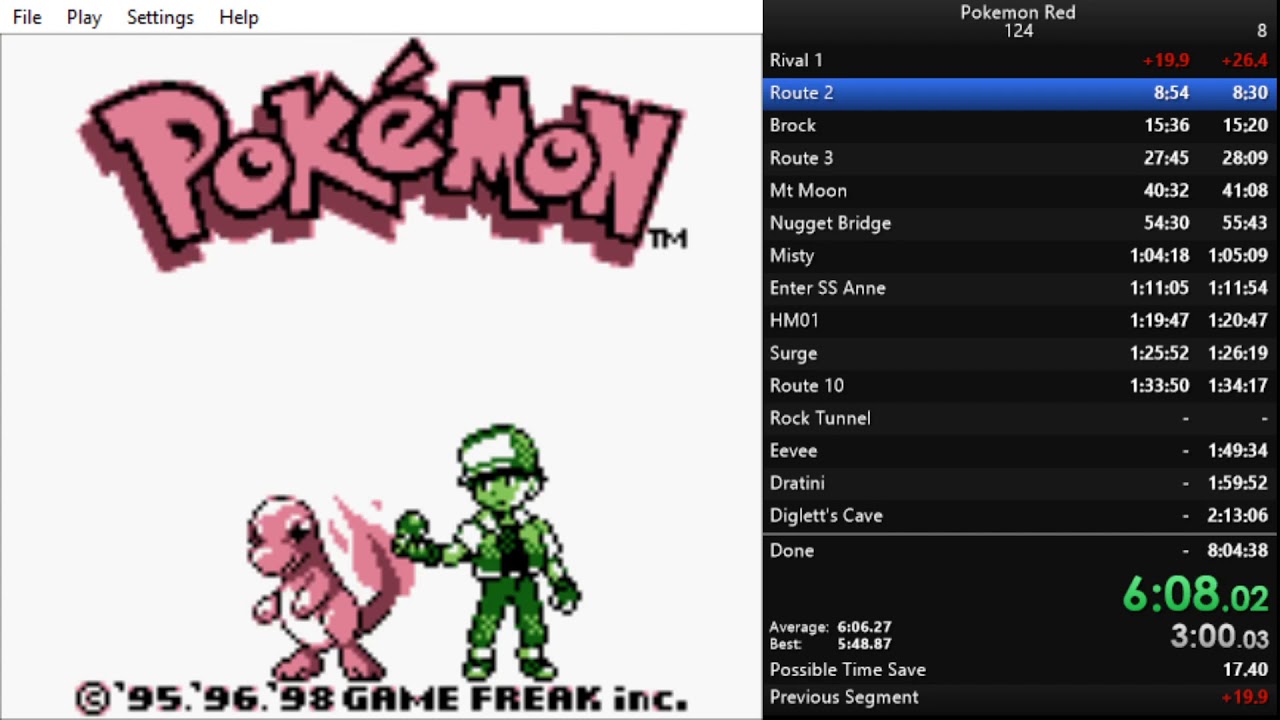1280x720 pixels.
Task: Click the Rival 1 +26.4 delta
Action: pyautogui.click(x=1244, y=60)
